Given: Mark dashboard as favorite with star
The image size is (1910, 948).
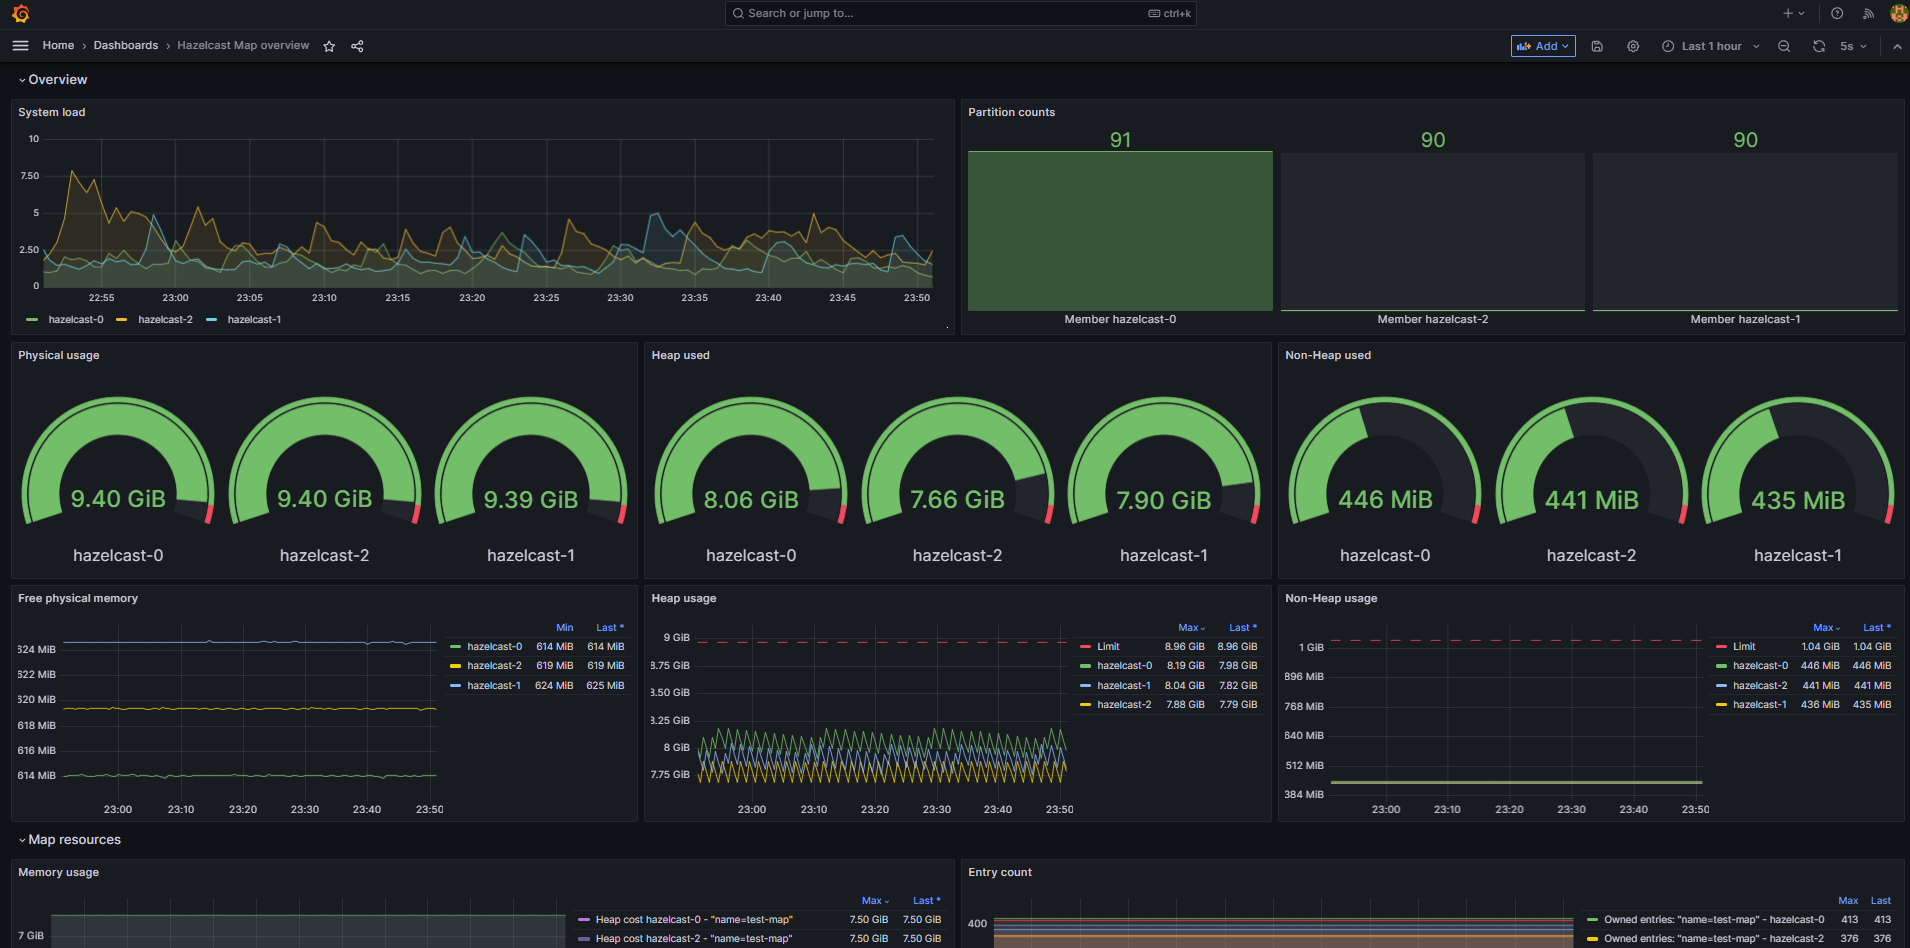Looking at the screenshot, I should coord(329,46).
